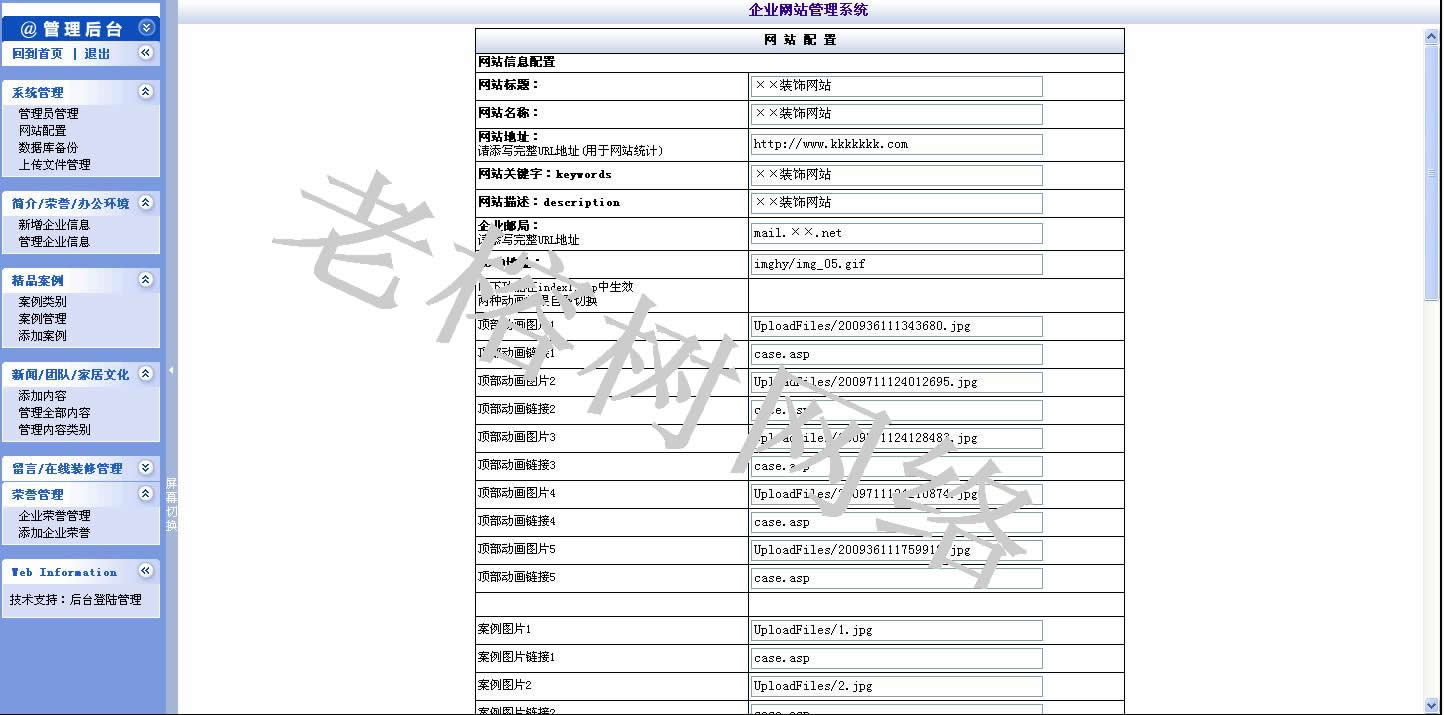The height and width of the screenshot is (715, 1444).
Task: Focus the 企业邮局 mail field
Action: [x=896, y=233]
